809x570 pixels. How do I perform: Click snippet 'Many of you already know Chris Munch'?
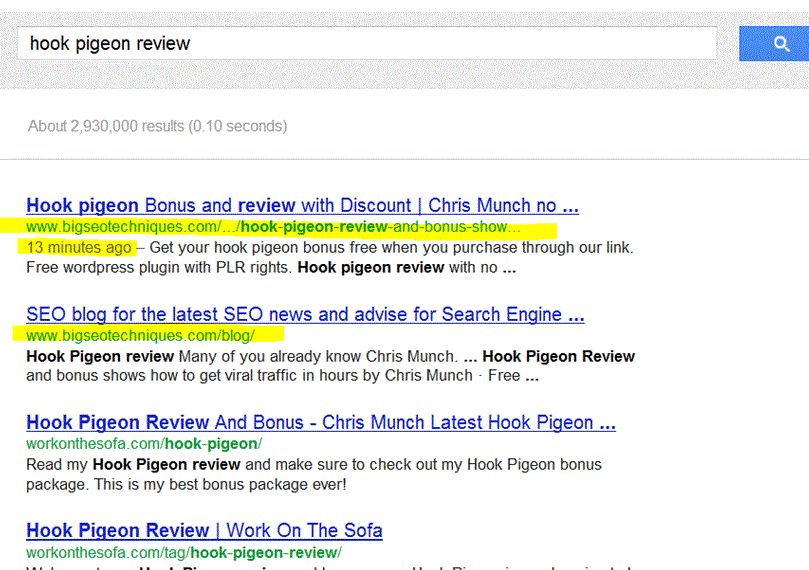(318, 356)
